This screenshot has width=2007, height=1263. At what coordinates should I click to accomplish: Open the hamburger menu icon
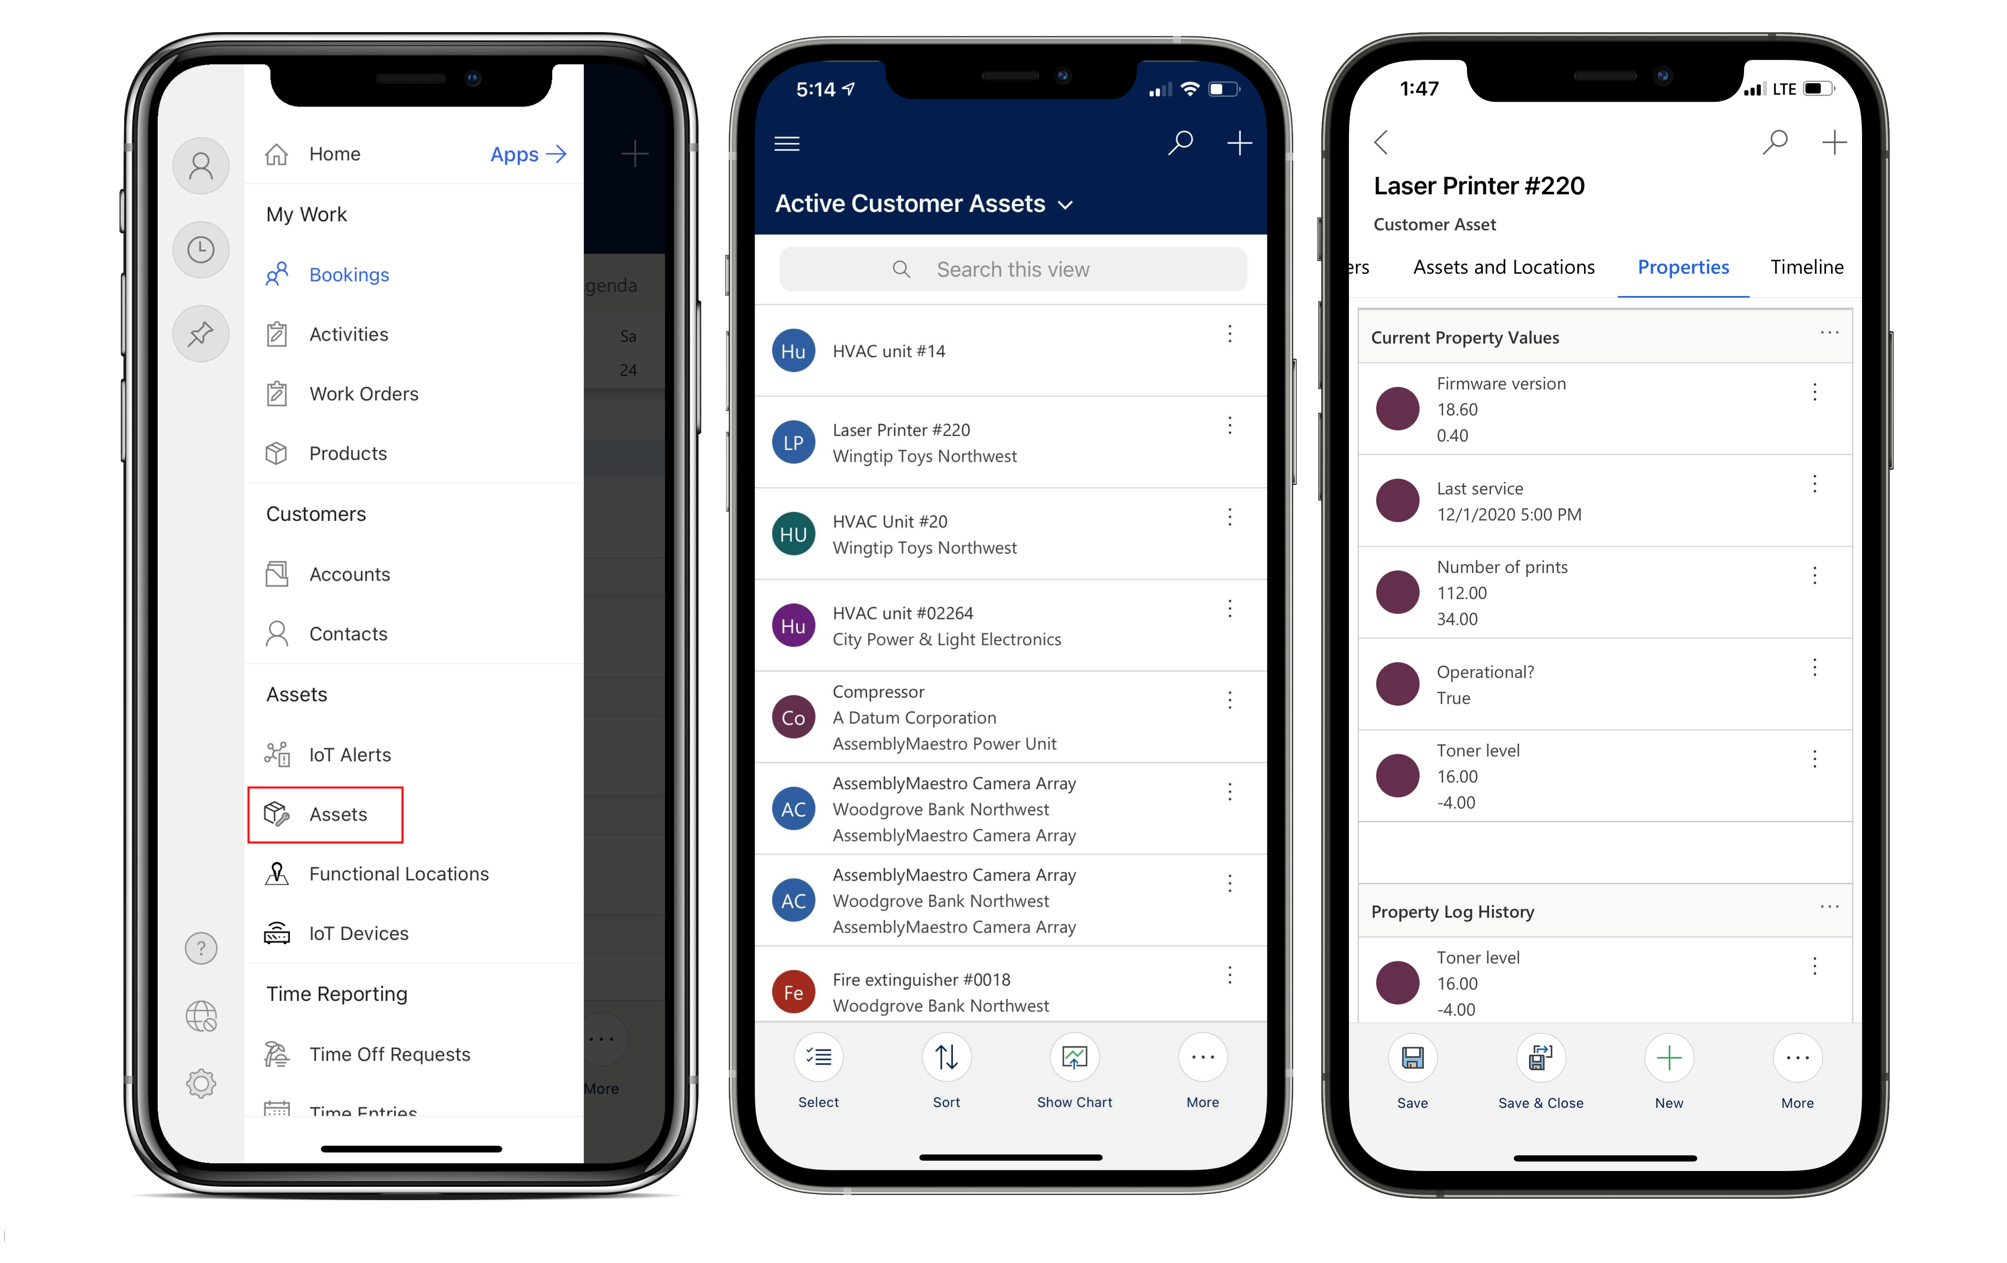[787, 144]
